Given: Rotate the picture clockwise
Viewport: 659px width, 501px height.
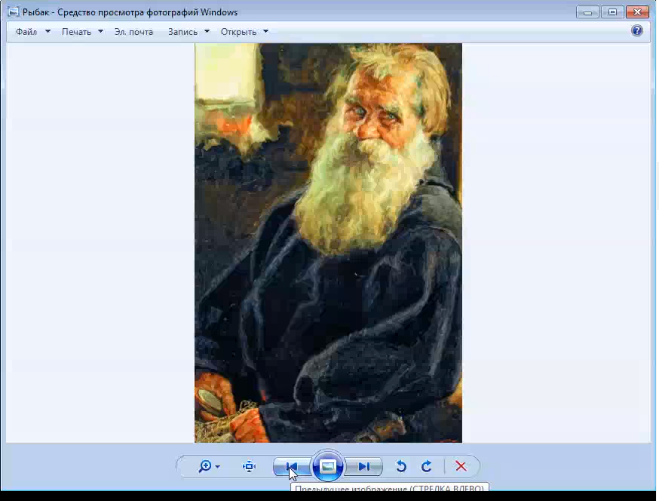Looking at the screenshot, I should [x=426, y=466].
